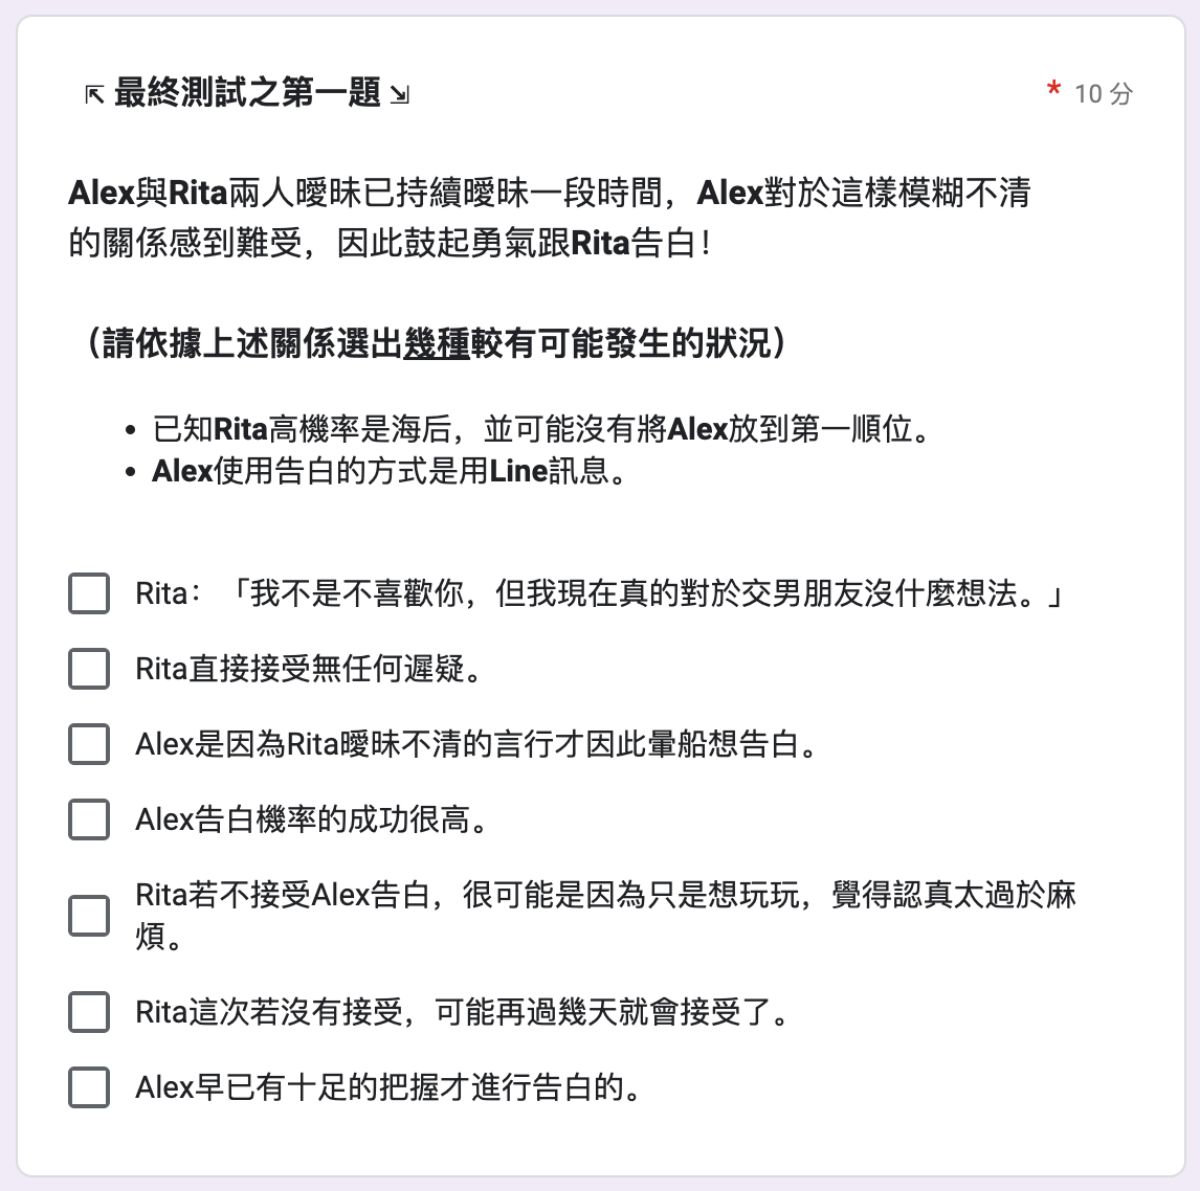1200x1191 pixels.
Task: Toggle the Rita再過幾天就會接受 checkbox
Action: (89, 1012)
